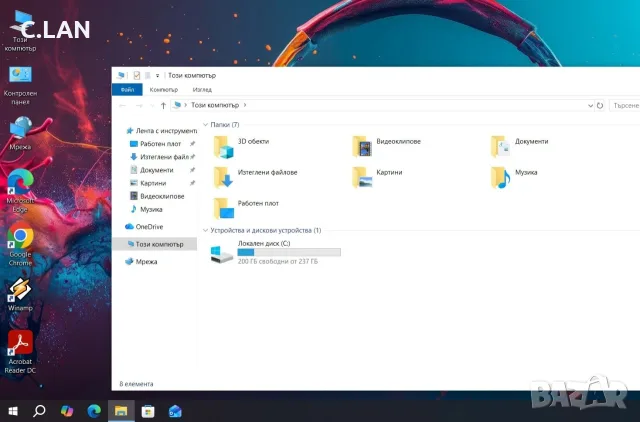Open the Microsoft Store taskbar icon

pos(148,411)
